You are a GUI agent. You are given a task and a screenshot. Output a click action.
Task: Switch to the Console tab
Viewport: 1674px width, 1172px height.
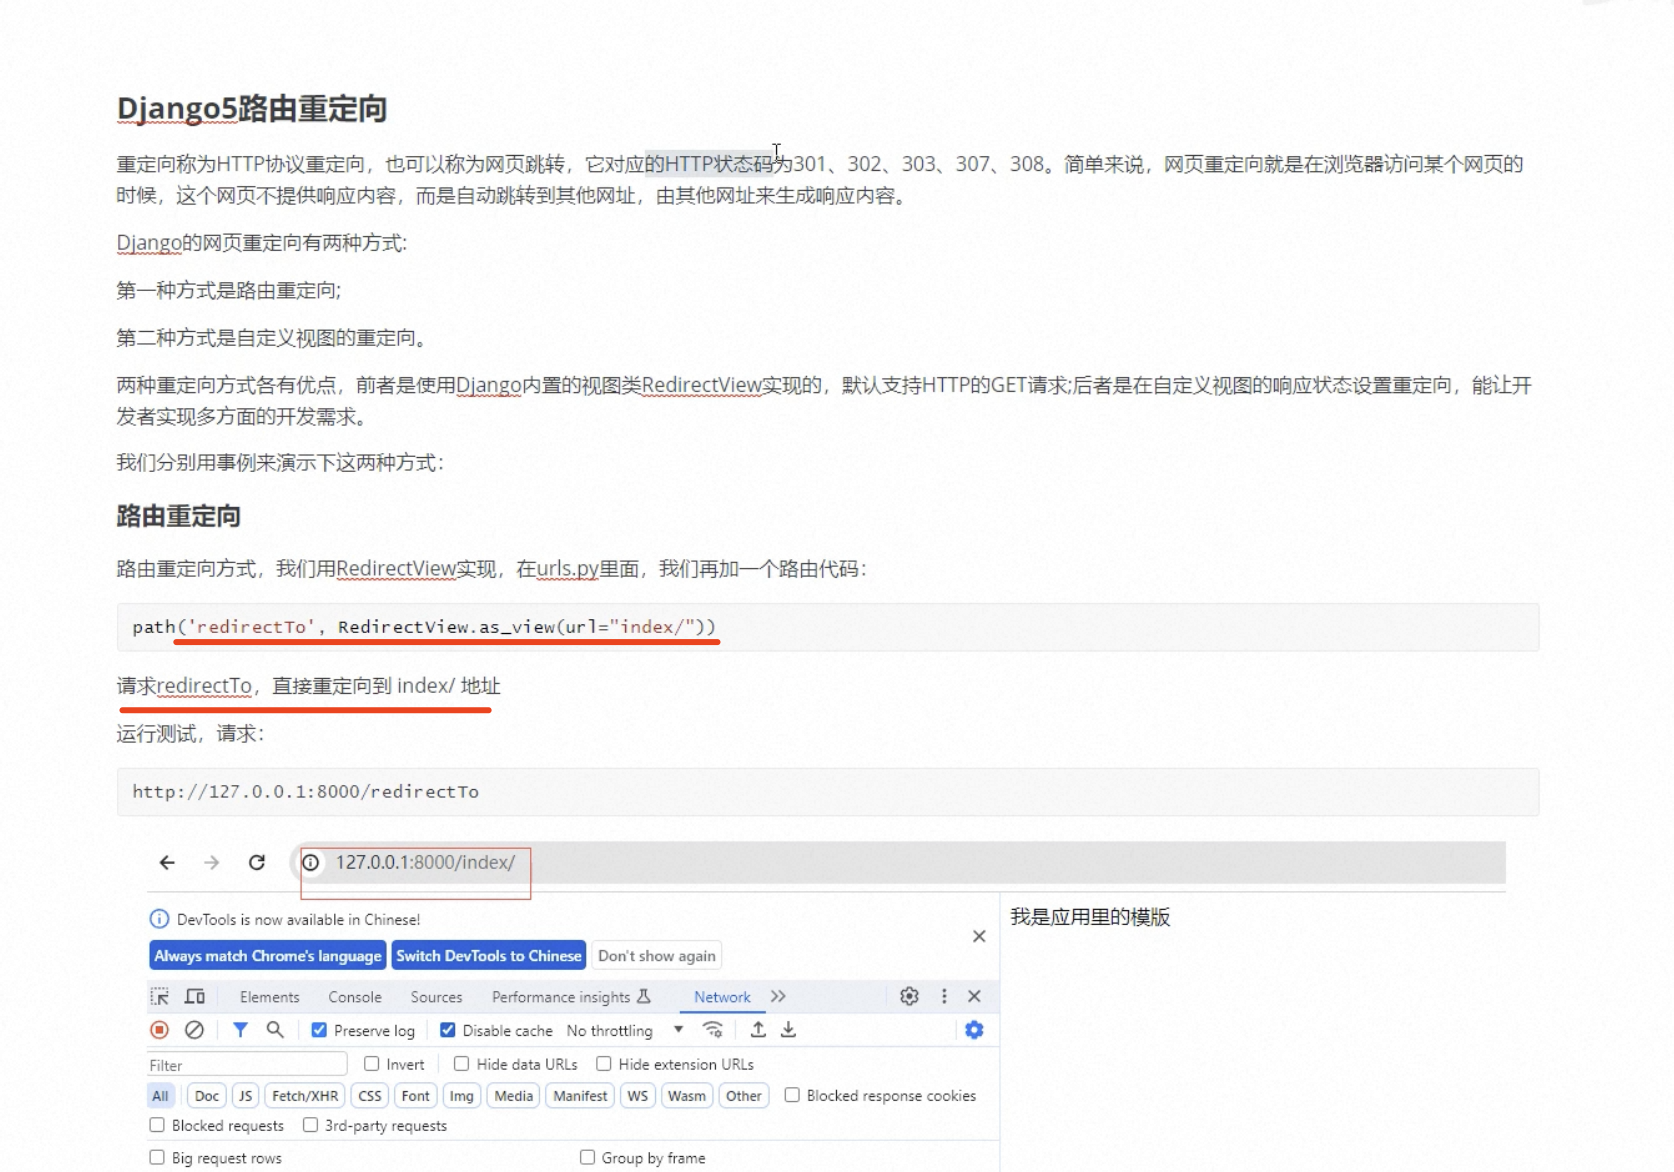point(355,997)
